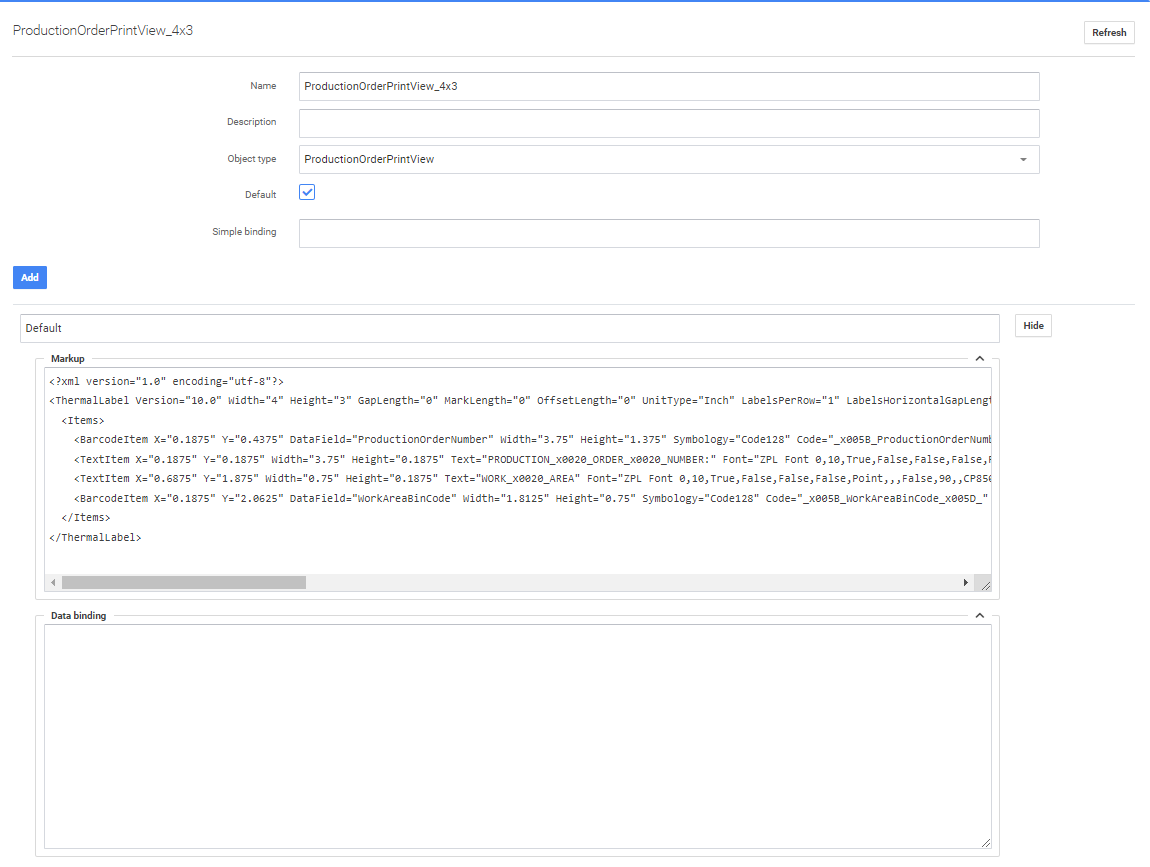Viewport: 1150px width, 867px height.
Task: Open the Object type dropdown arrow
Action: [1023, 160]
